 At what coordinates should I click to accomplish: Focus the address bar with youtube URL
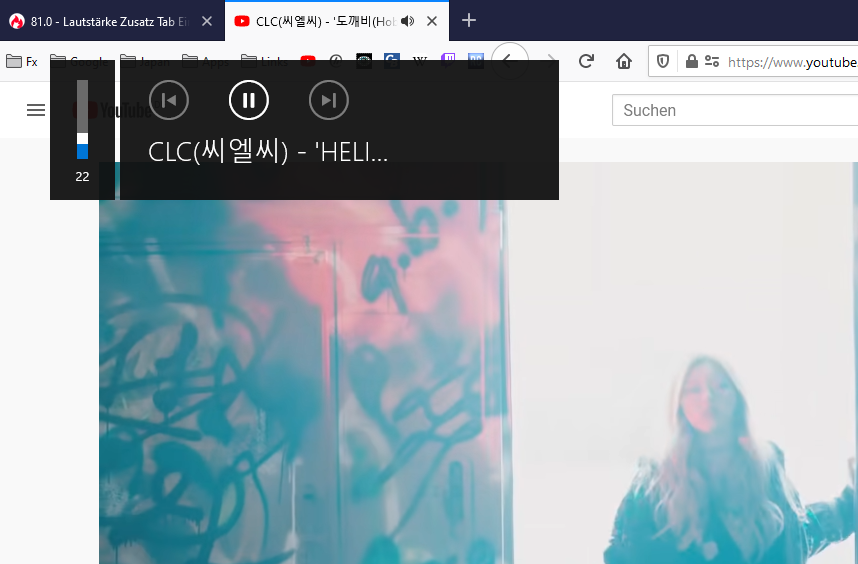pos(792,62)
